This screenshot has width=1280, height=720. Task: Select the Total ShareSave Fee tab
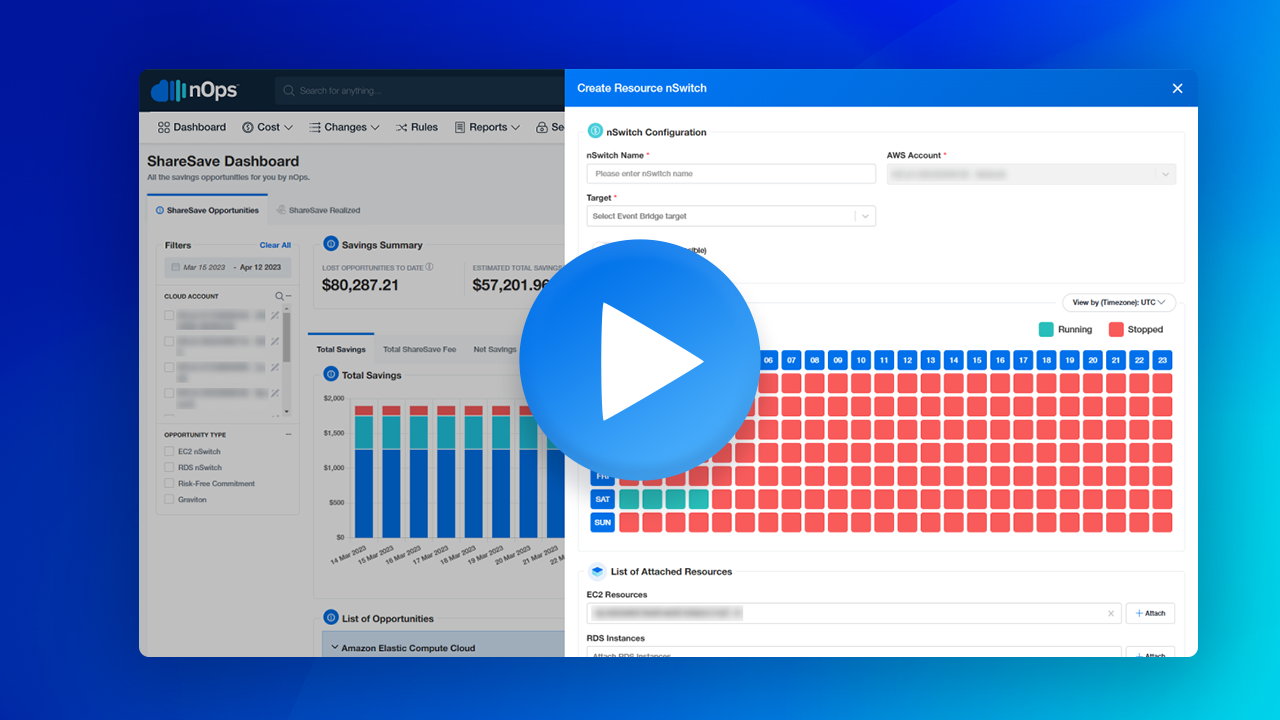tap(419, 349)
